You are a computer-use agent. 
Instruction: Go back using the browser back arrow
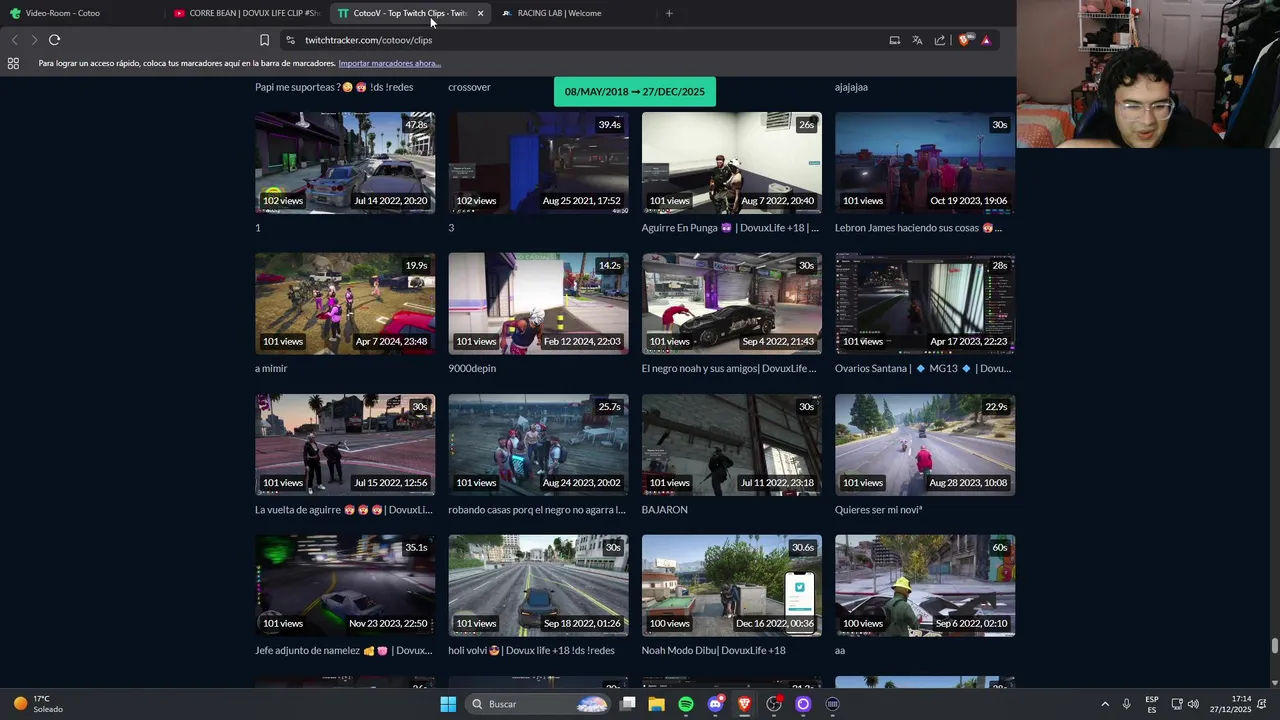click(x=14, y=40)
